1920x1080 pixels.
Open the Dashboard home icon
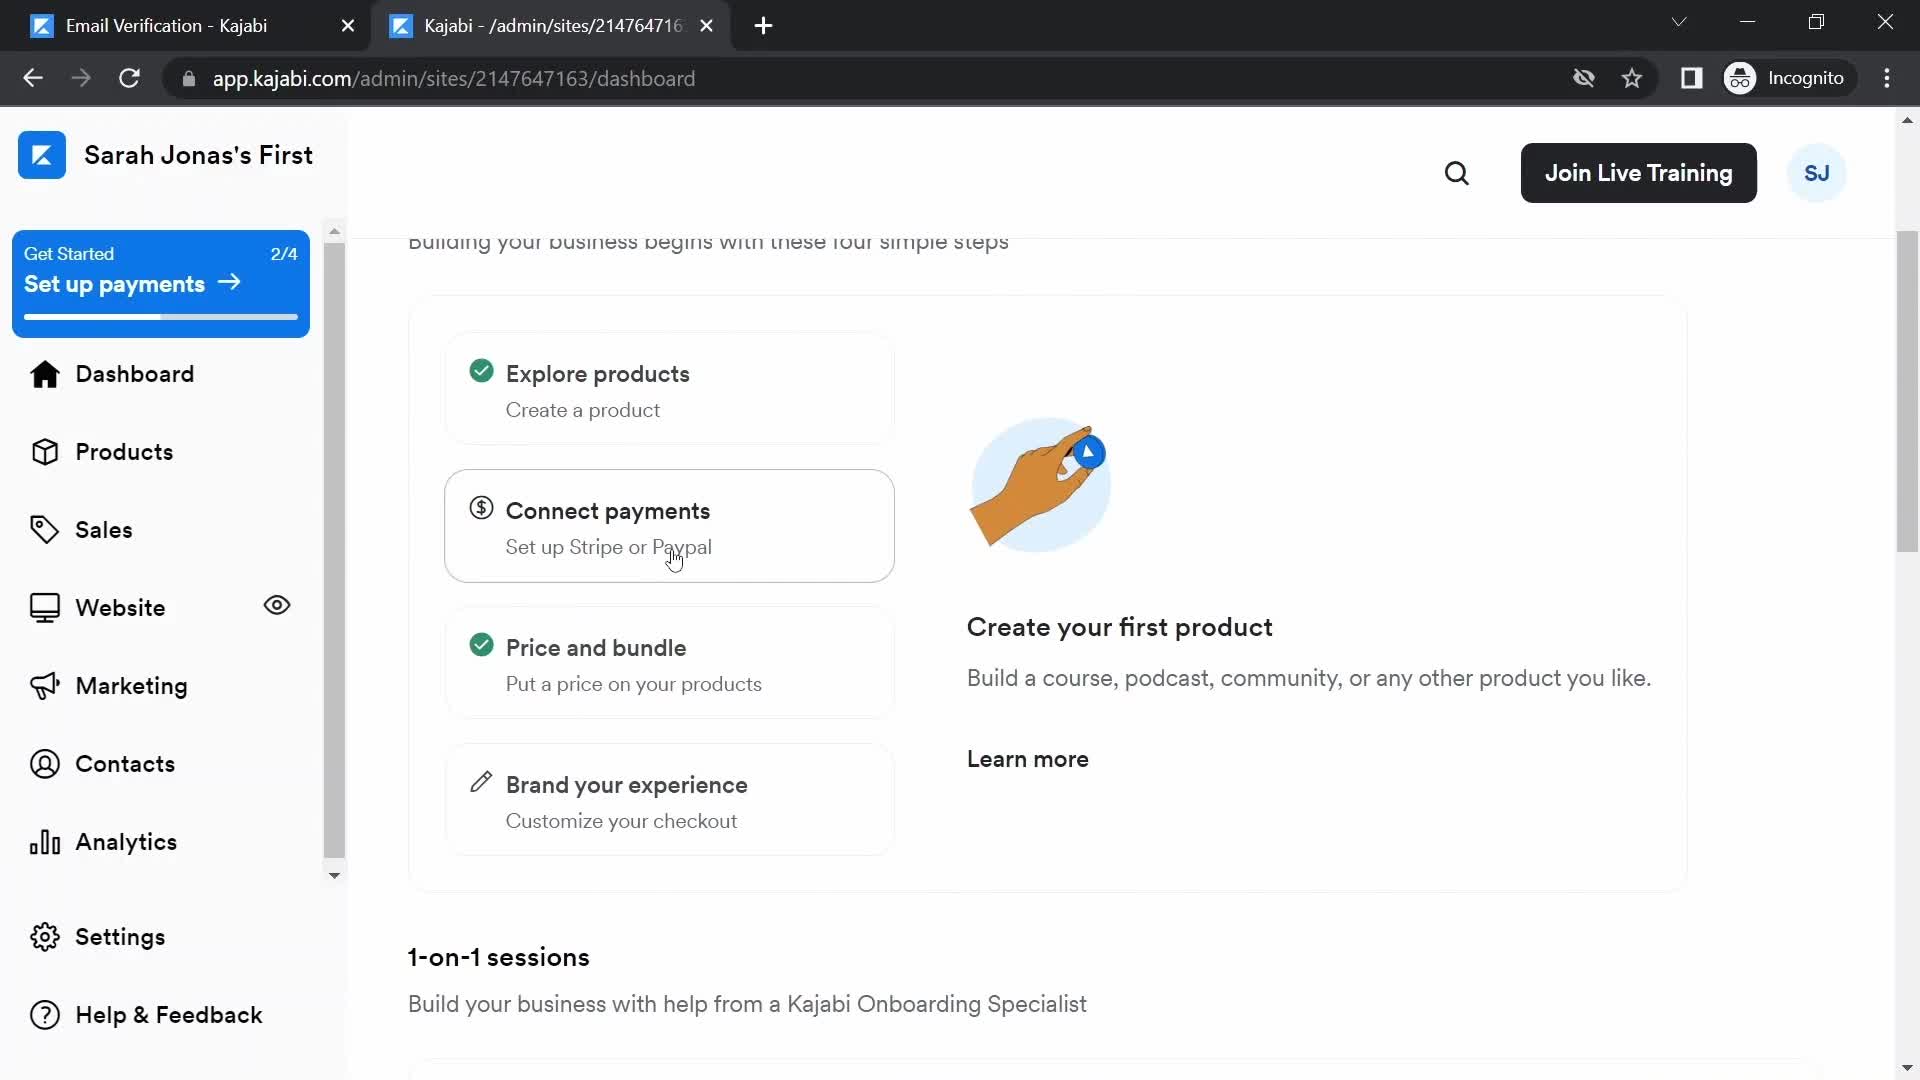[x=44, y=374]
